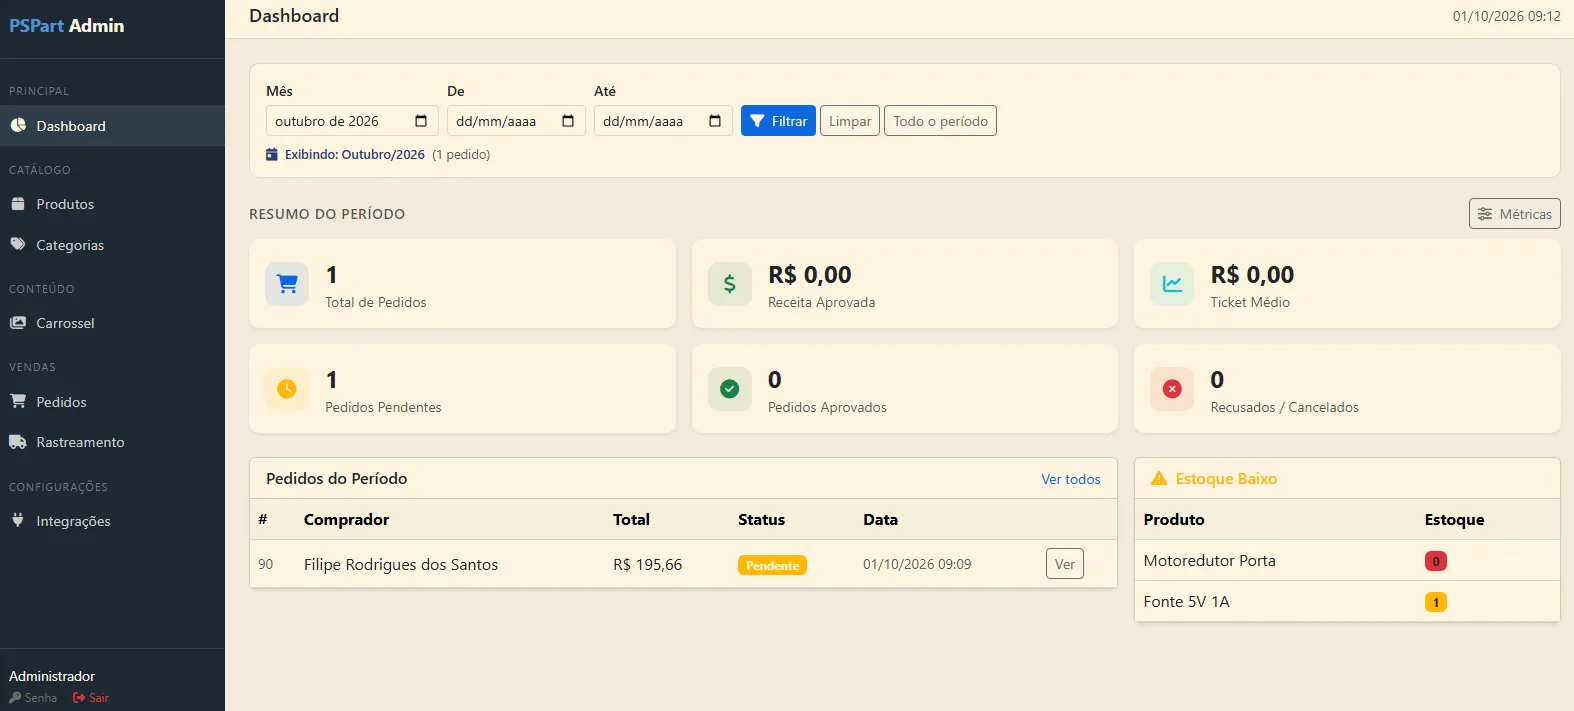Click the blue cart icon on Total de Pedidos card
This screenshot has width=1574, height=711.
(287, 284)
